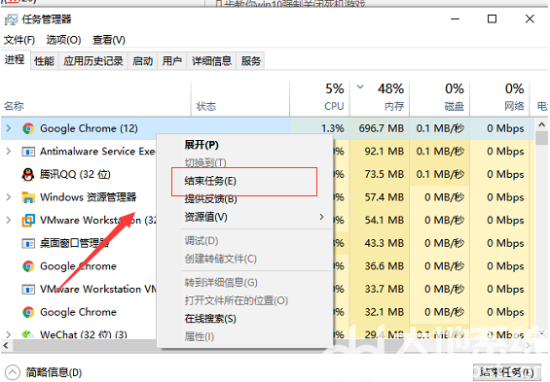Click the horizontal scrollbar left arrow
The width and height of the screenshot is (550, 382).
click(6, 346)
